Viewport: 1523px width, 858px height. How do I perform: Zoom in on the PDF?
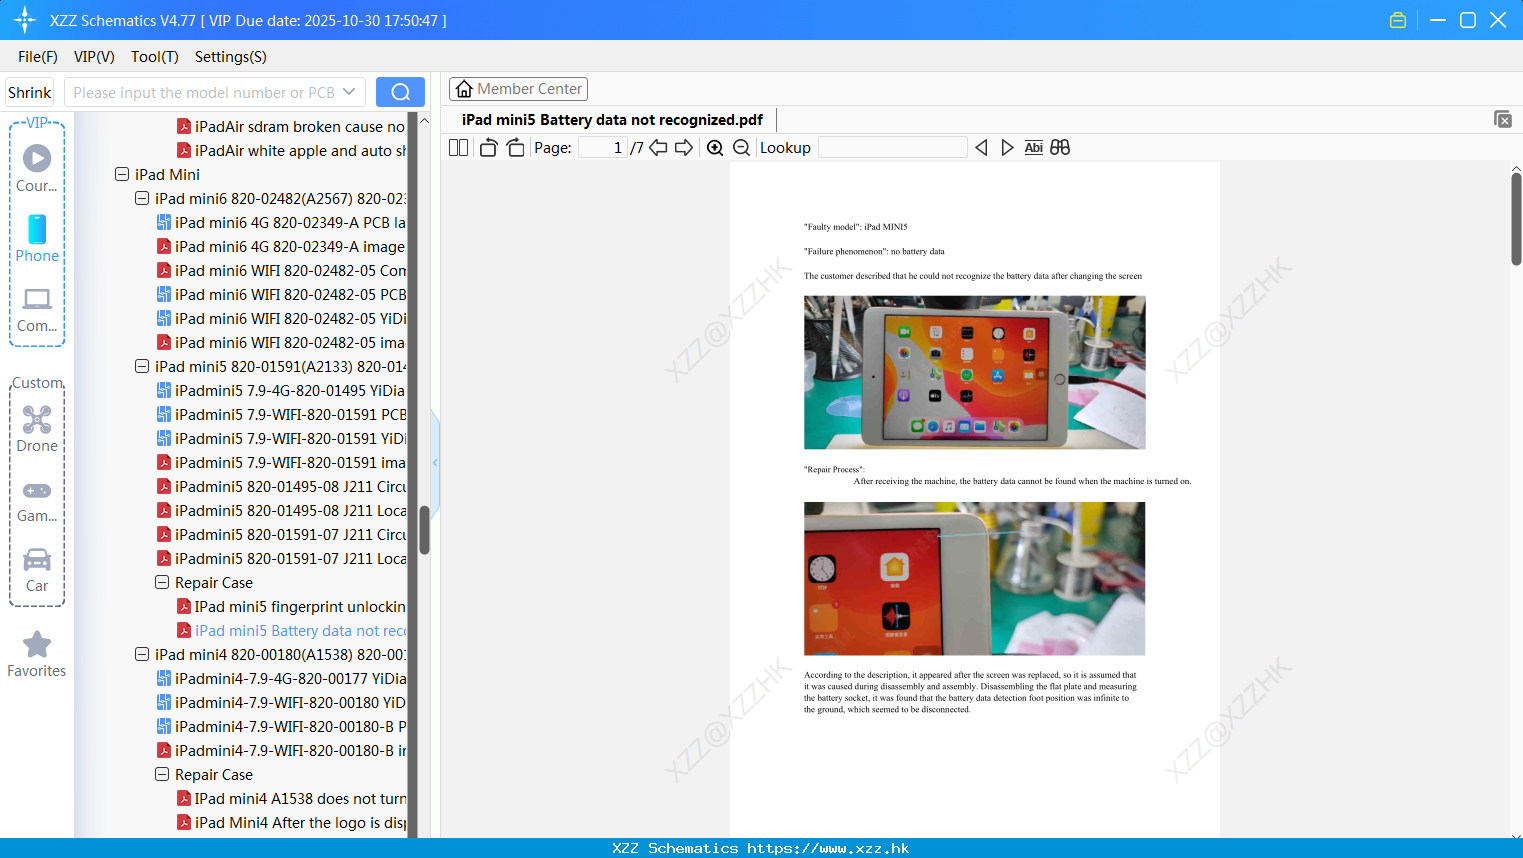[x=715, y=148]
